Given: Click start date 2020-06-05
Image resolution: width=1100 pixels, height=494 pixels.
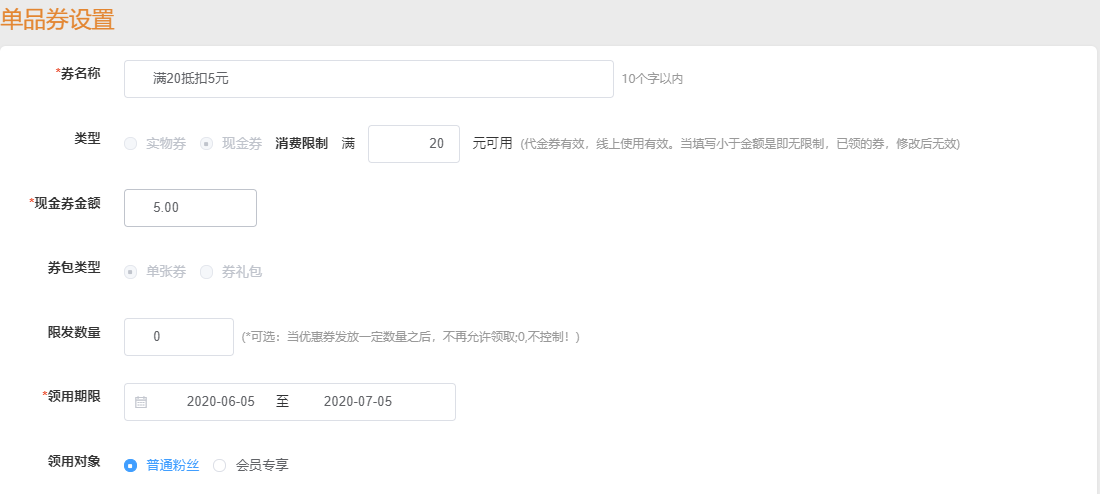Looking at the screenshot, I should point(221,402).
